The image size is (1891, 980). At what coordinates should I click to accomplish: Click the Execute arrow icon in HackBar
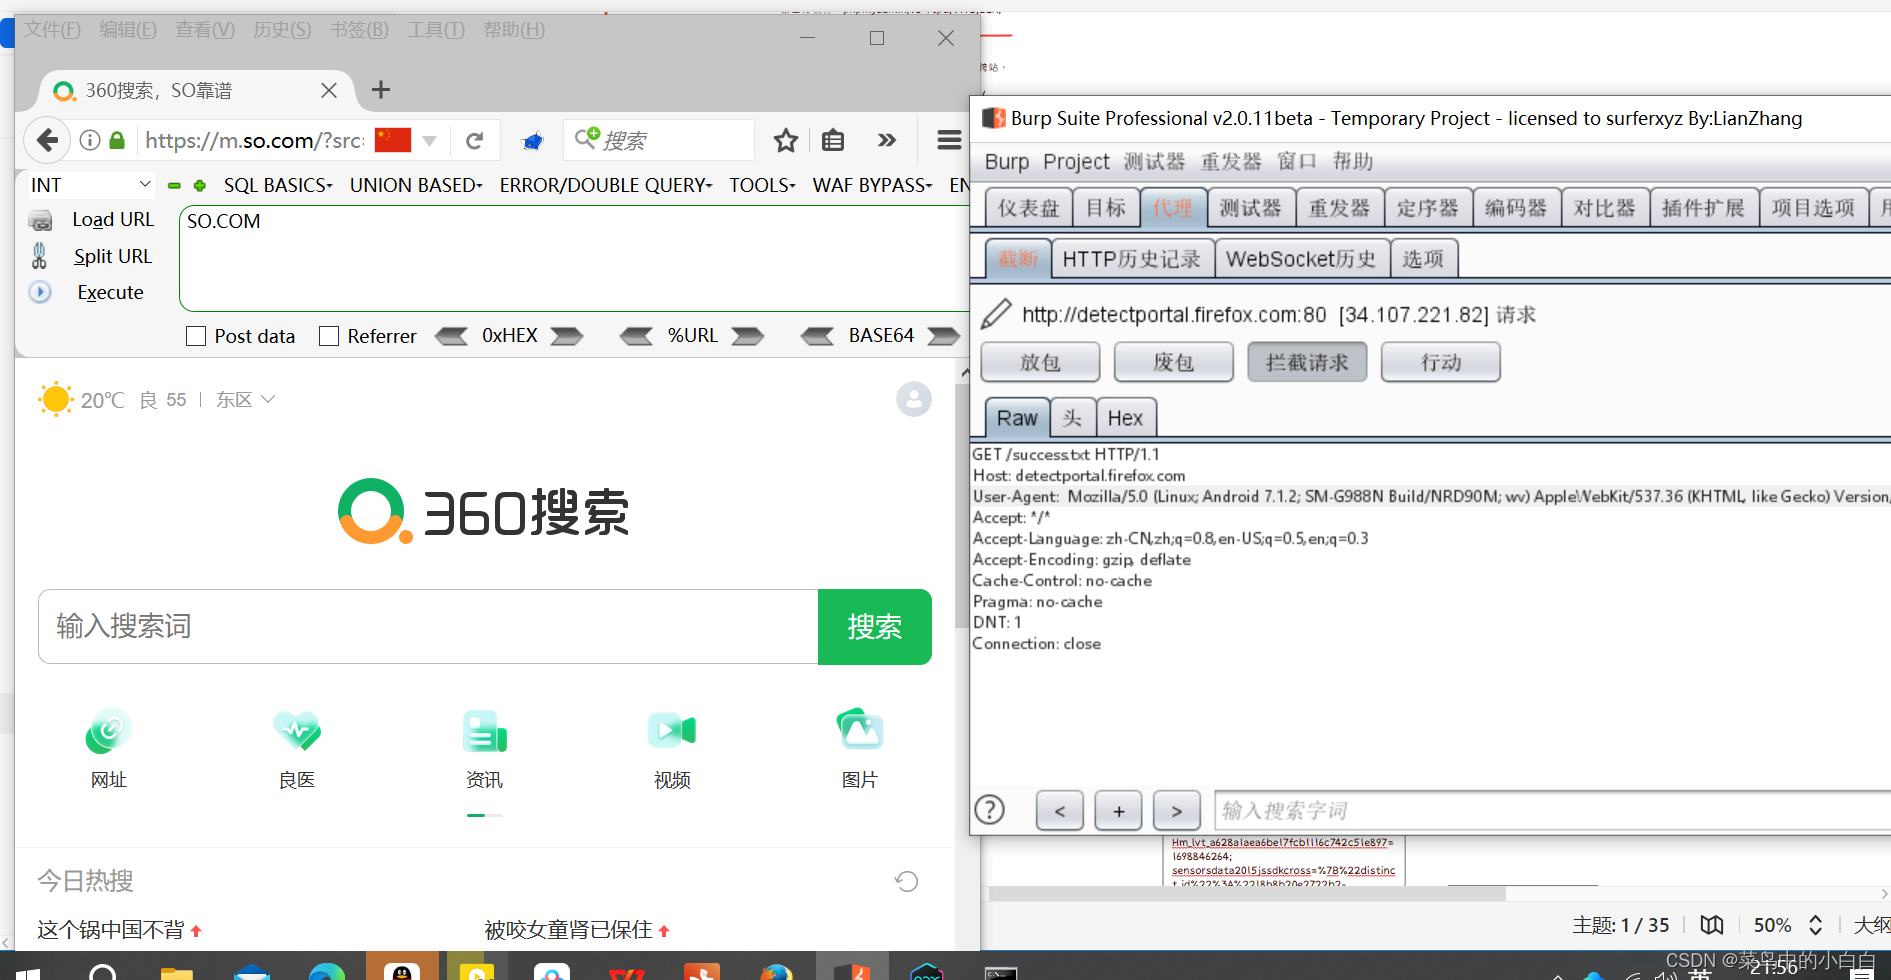41,292
